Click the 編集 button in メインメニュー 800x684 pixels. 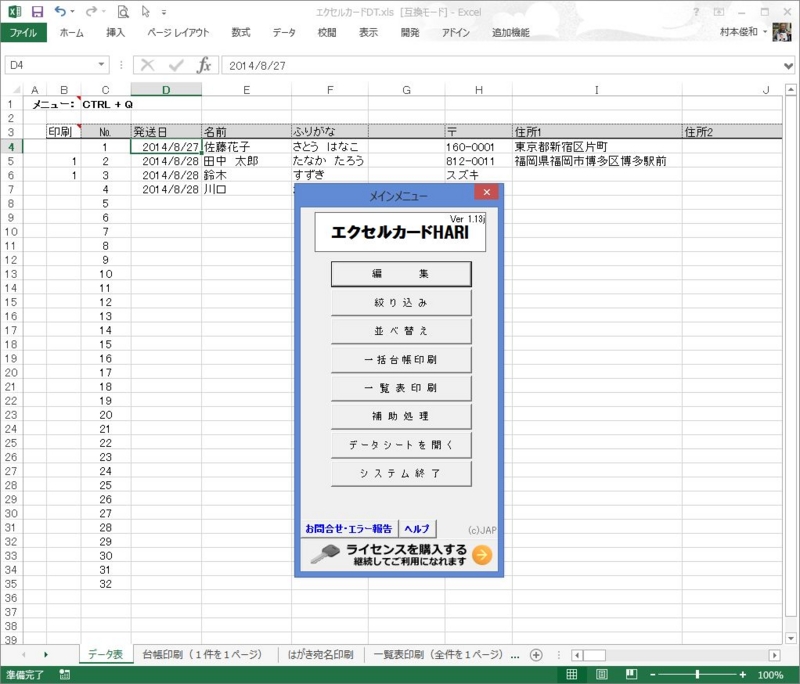400,273
